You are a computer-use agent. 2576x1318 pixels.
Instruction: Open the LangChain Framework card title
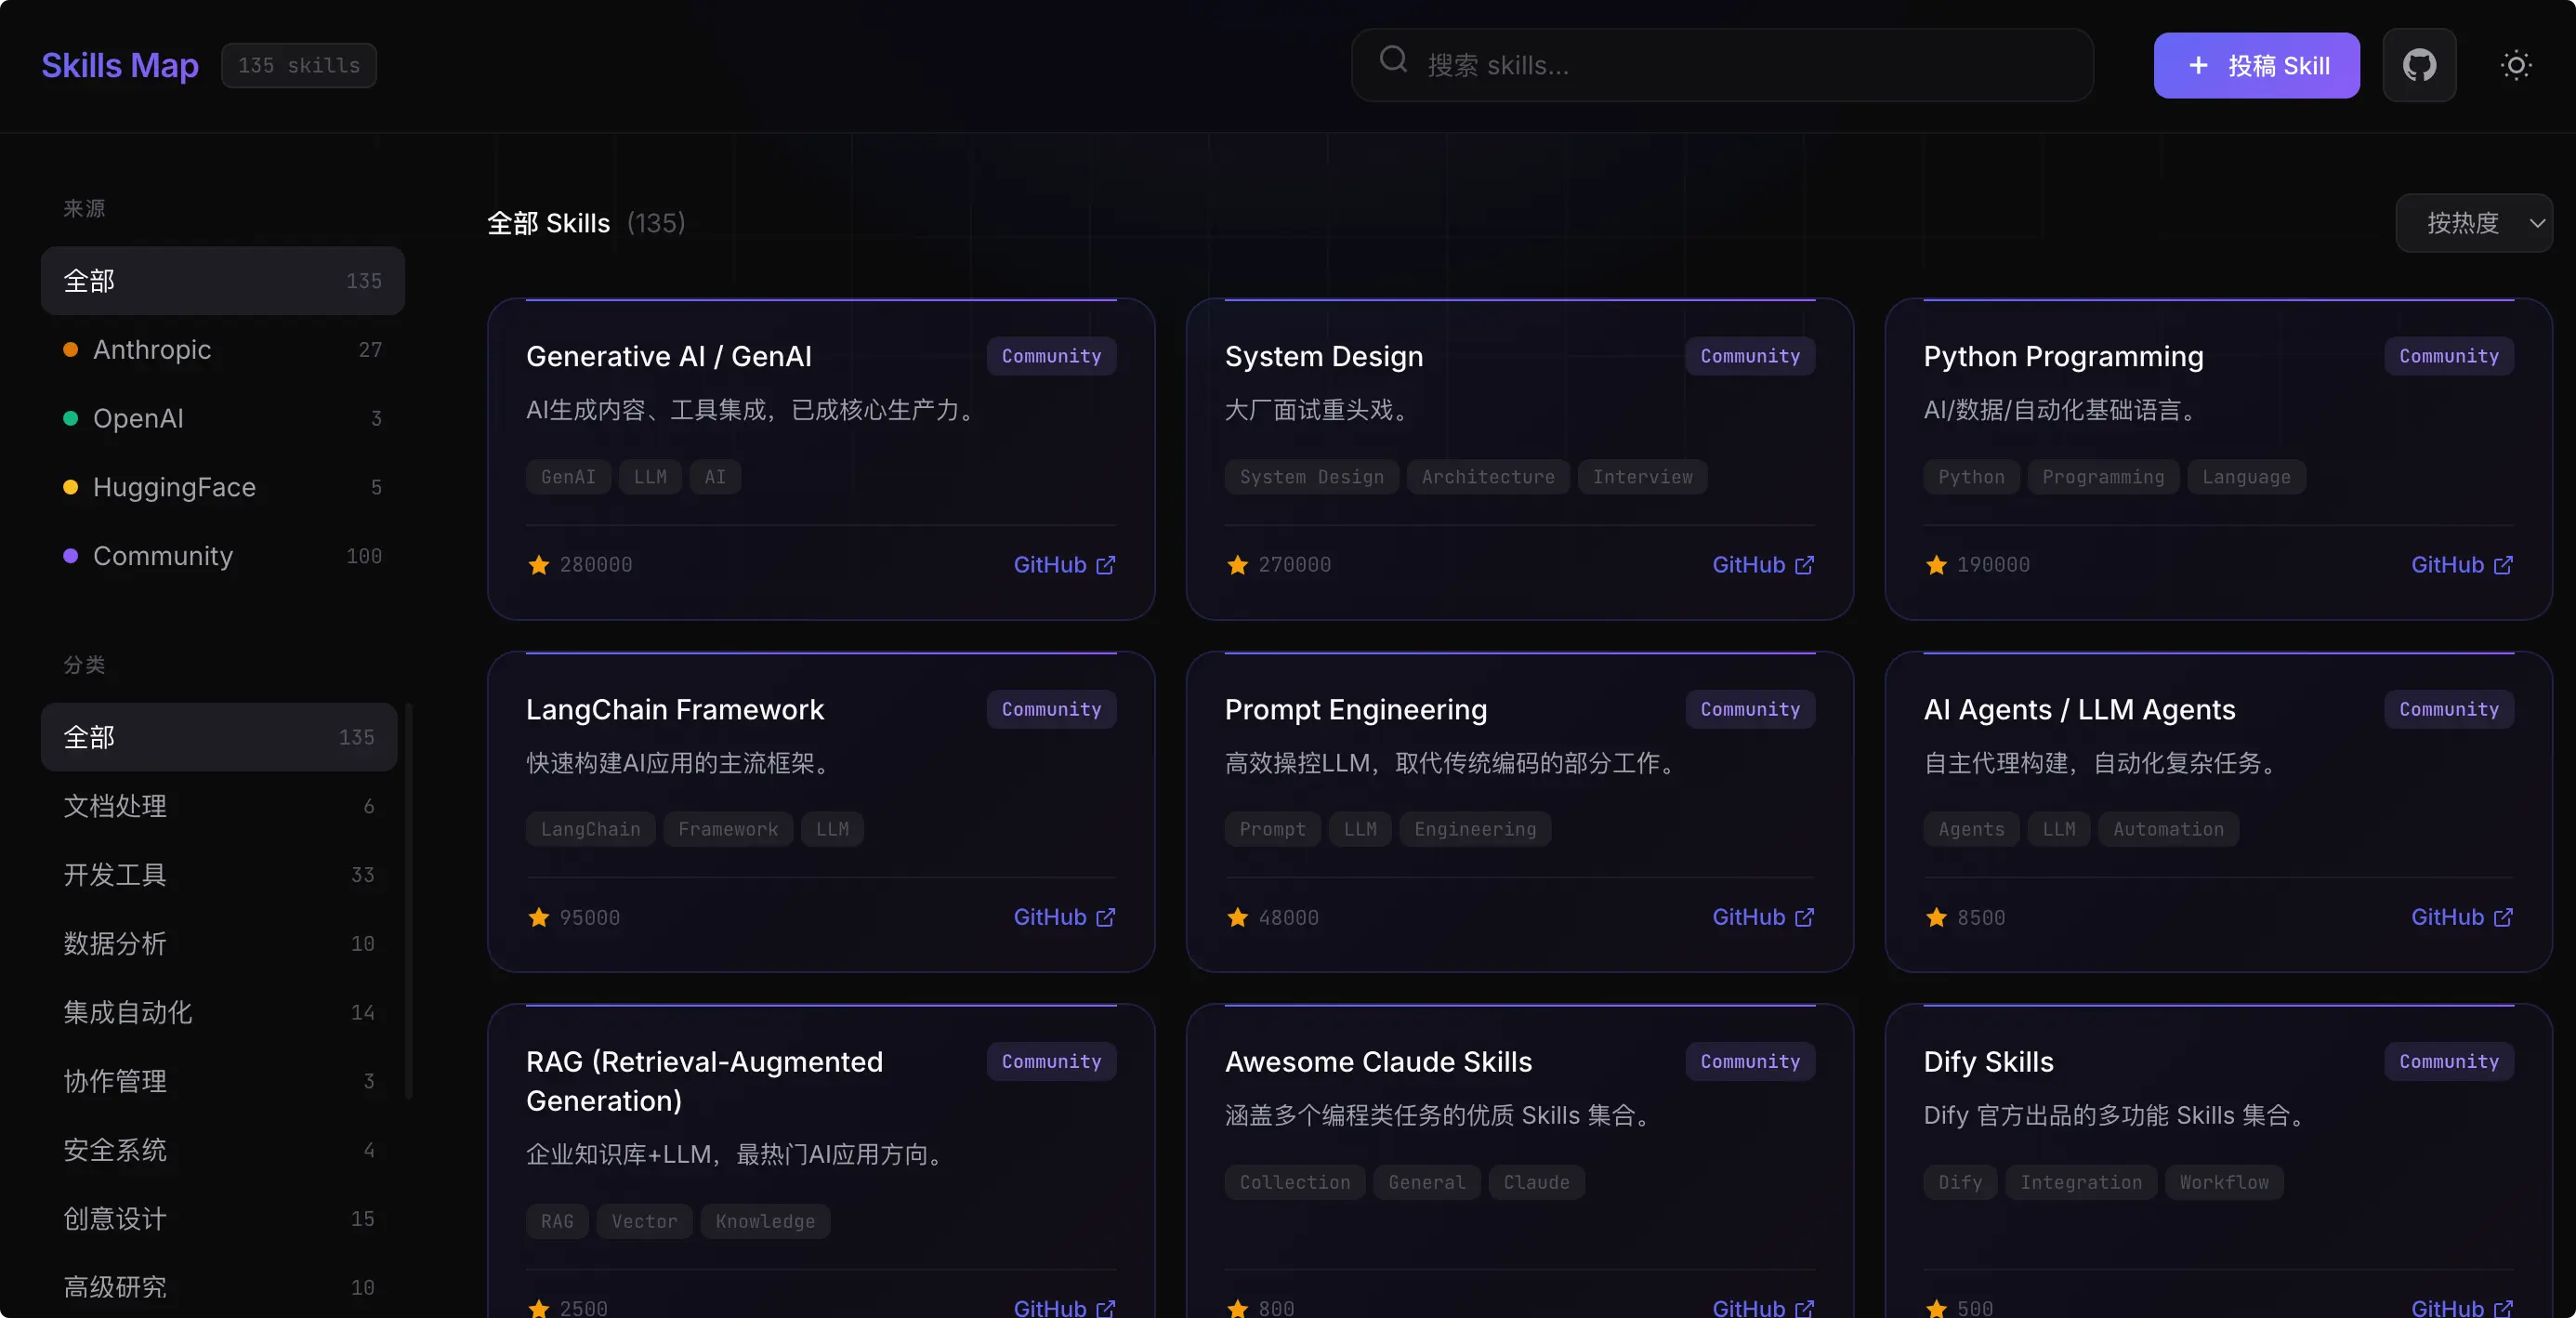(675, 709)
